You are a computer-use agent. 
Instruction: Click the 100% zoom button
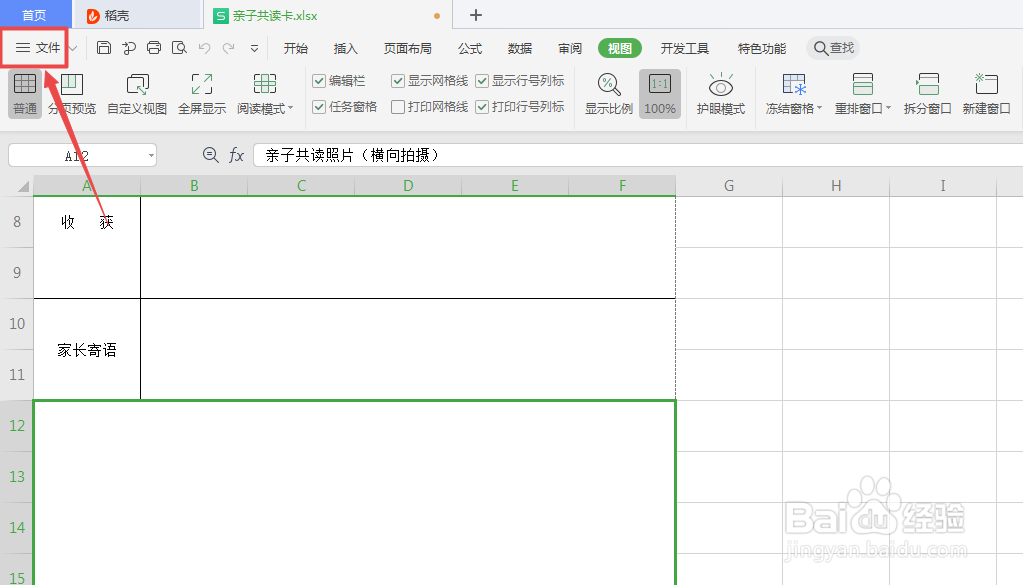click(x=660, y=94)
